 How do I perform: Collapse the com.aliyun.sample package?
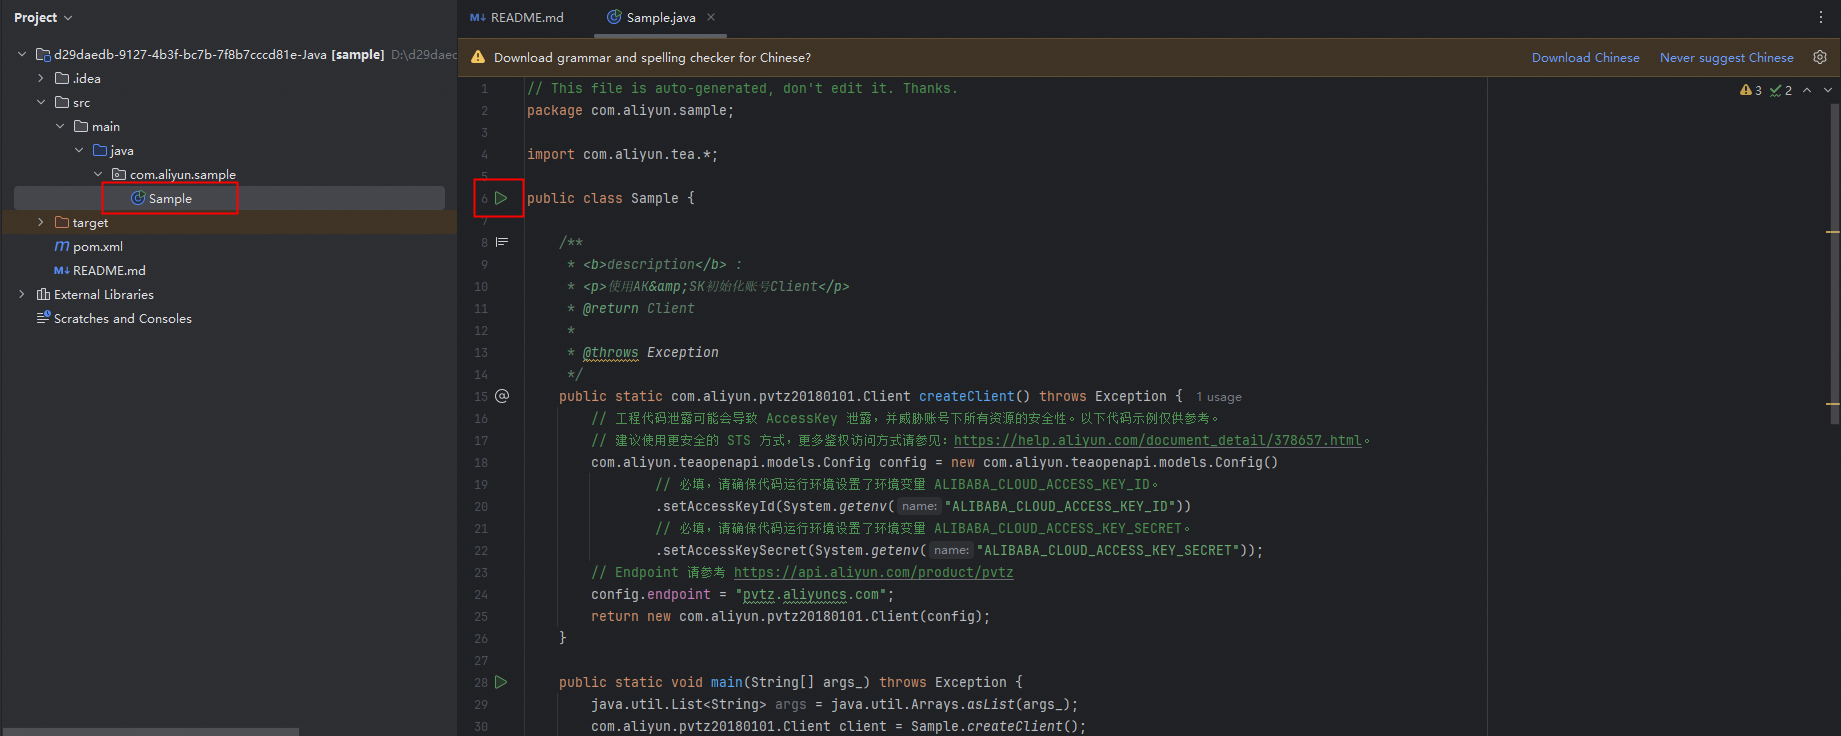(x=98, y=174)
